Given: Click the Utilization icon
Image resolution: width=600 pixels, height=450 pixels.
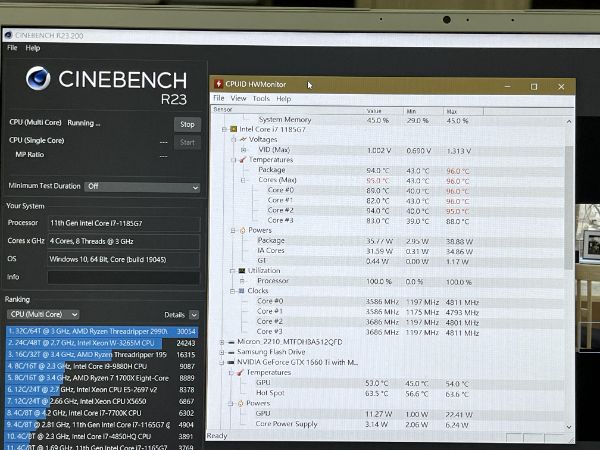Looking at the screenshot, I should [241, 271].
